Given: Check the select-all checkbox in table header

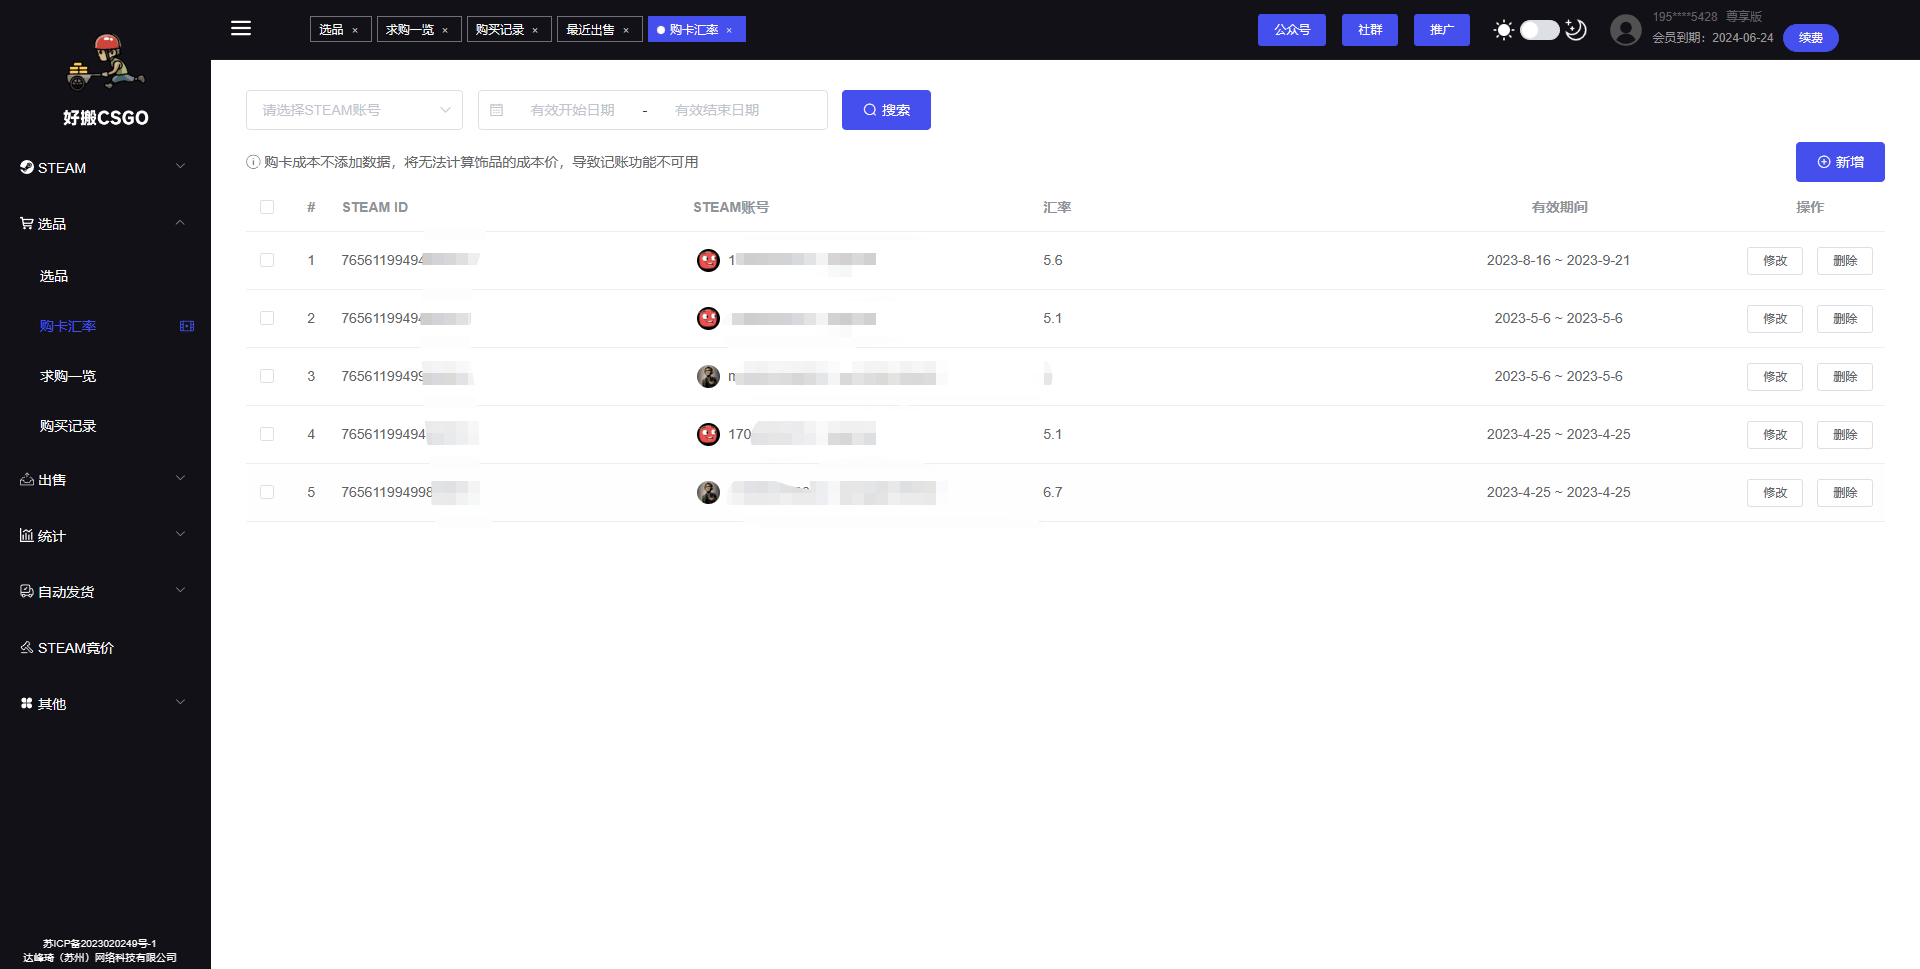Looking at the screenshot, I should tap(267, 207).
